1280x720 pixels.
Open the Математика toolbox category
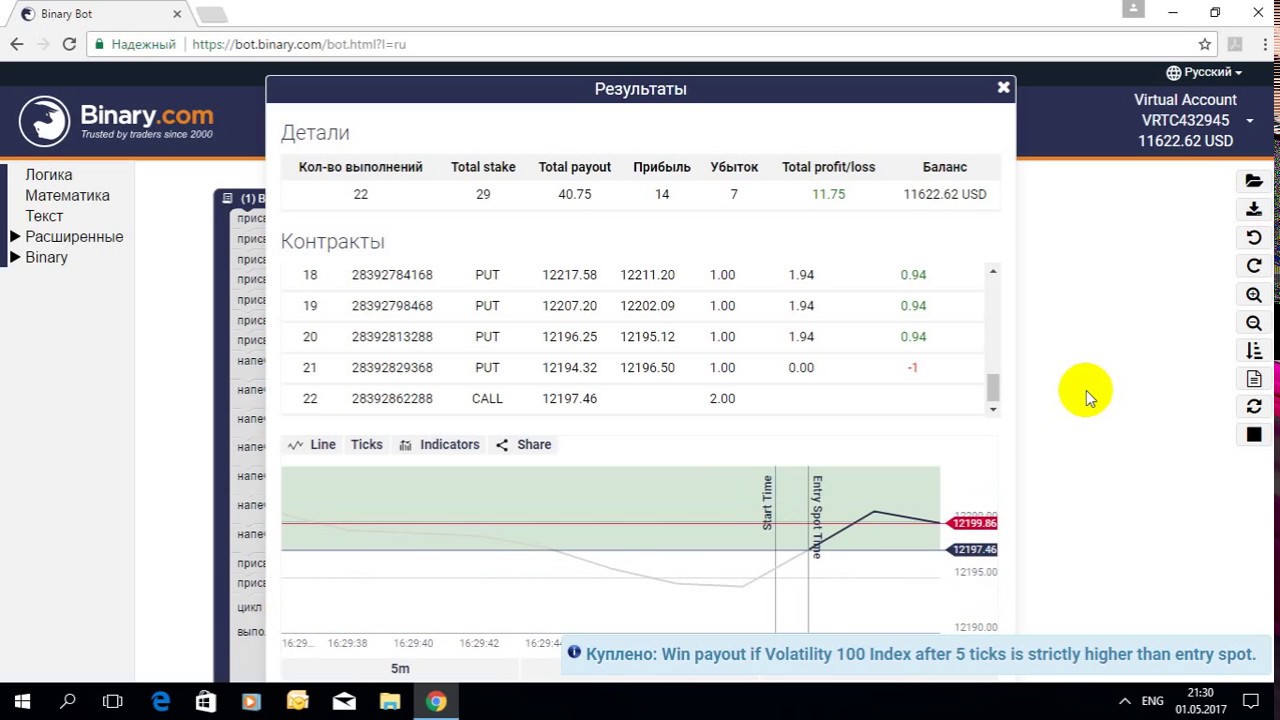(x=67, y=196)
